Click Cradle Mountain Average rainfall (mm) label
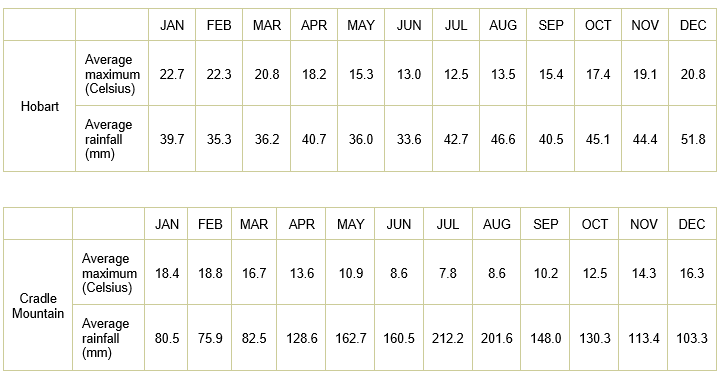The image size is (721, 375). pos(105,338)
